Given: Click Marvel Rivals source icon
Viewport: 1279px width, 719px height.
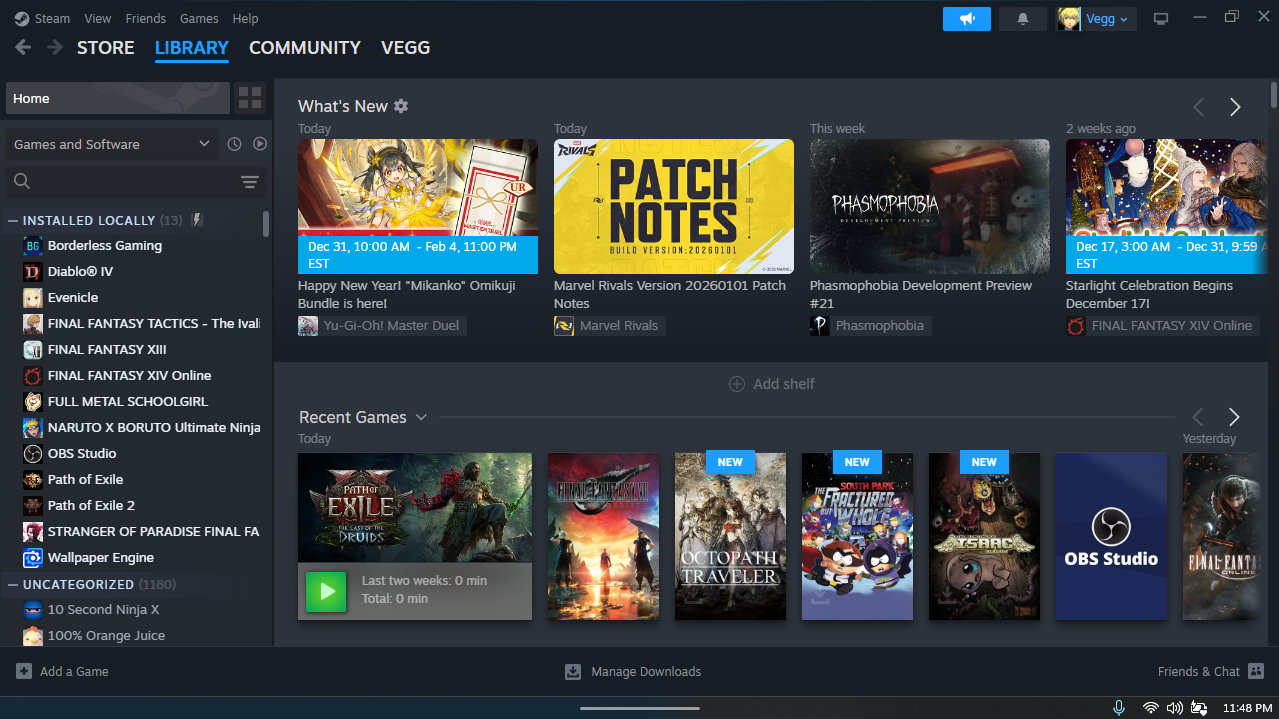Looking at the screenshot, I should pyautogui.click(x=564, y=326).
